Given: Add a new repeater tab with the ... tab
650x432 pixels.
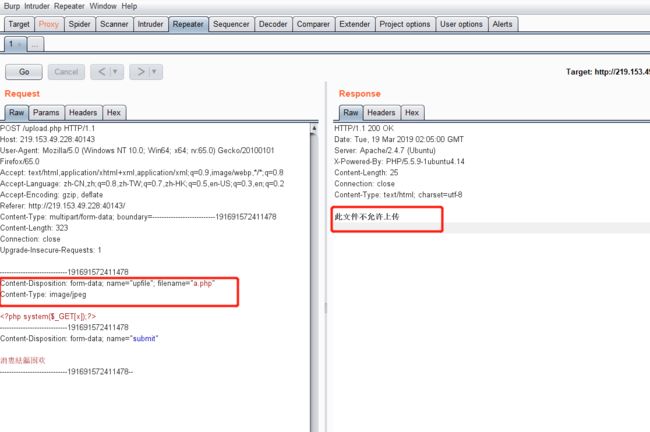Looking at the screenshot, I should tap(35, 44).
